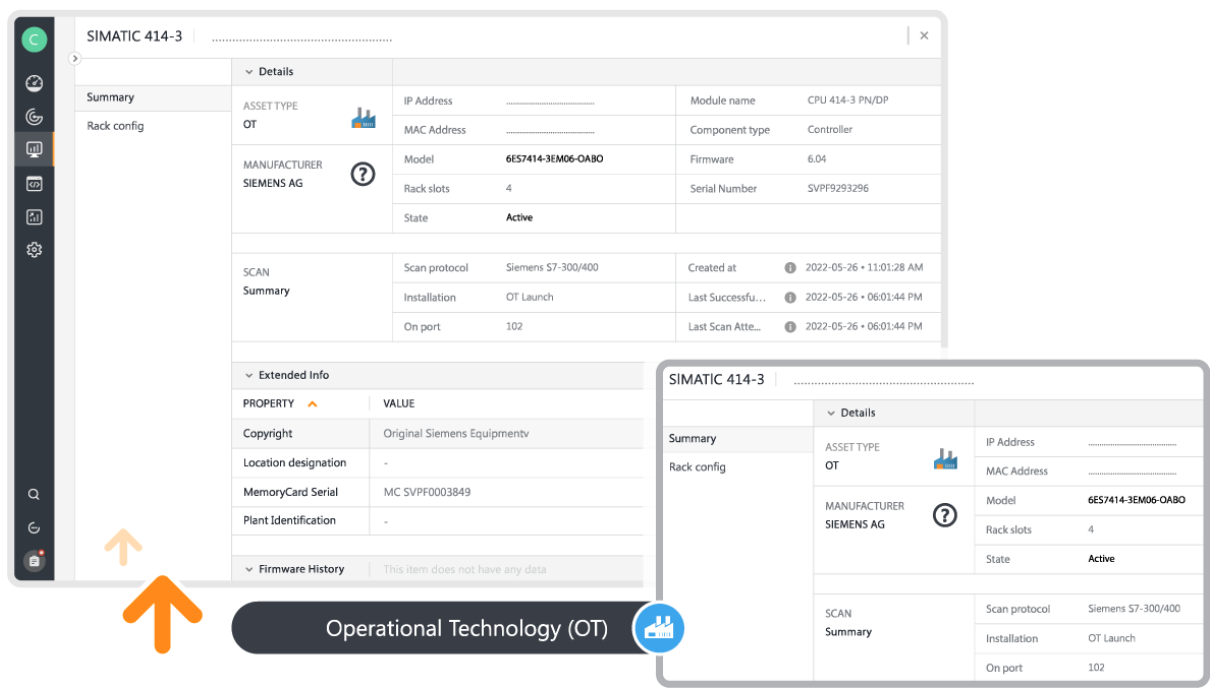Collapse the Details section in main window

coord(249,72)
